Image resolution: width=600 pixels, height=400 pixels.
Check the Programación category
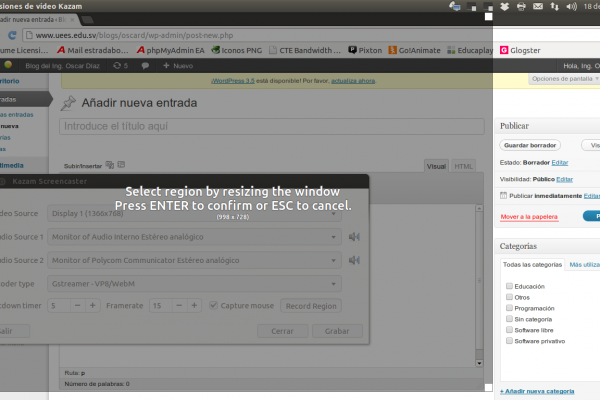point(509,308)
